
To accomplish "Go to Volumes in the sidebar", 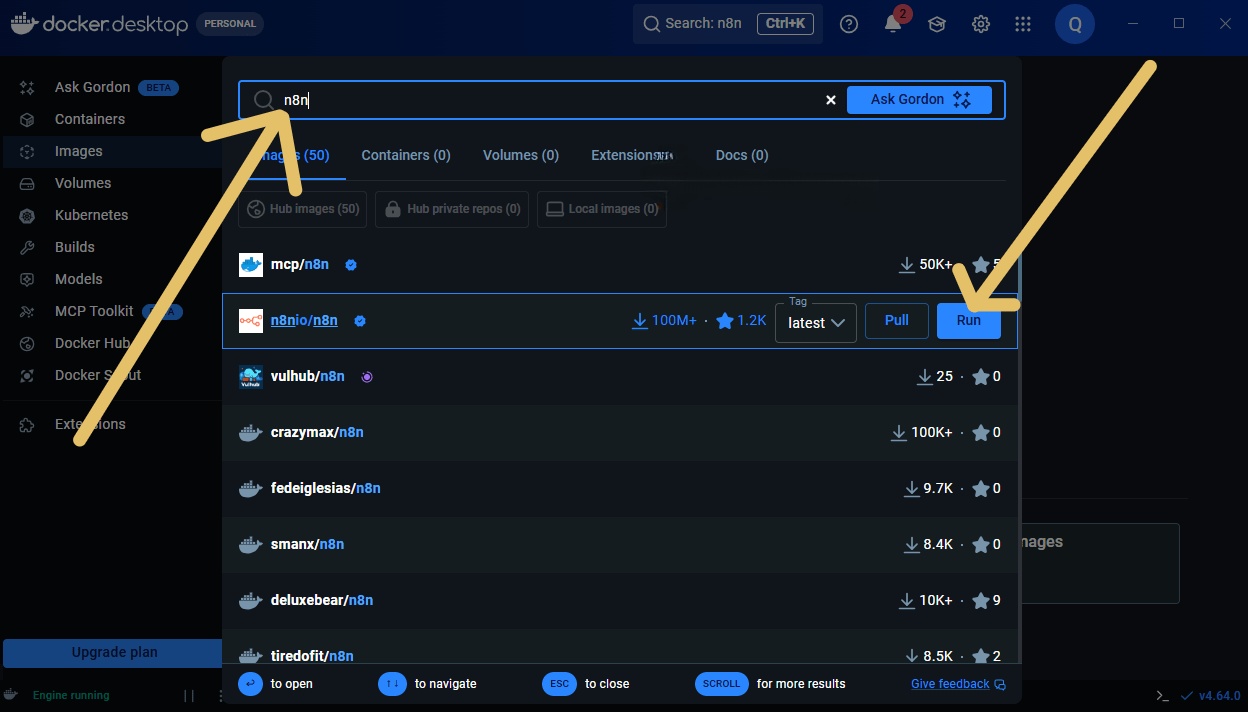I will click(x=83, y=183).
